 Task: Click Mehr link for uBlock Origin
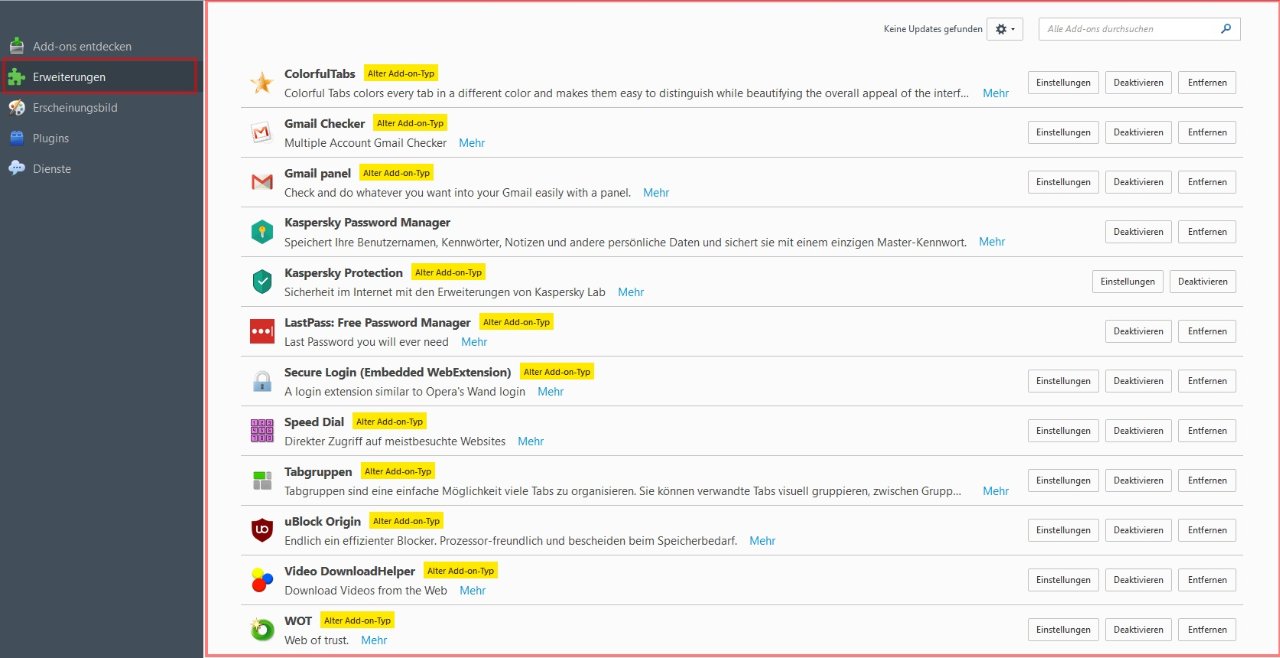click(x=762, y=541)
